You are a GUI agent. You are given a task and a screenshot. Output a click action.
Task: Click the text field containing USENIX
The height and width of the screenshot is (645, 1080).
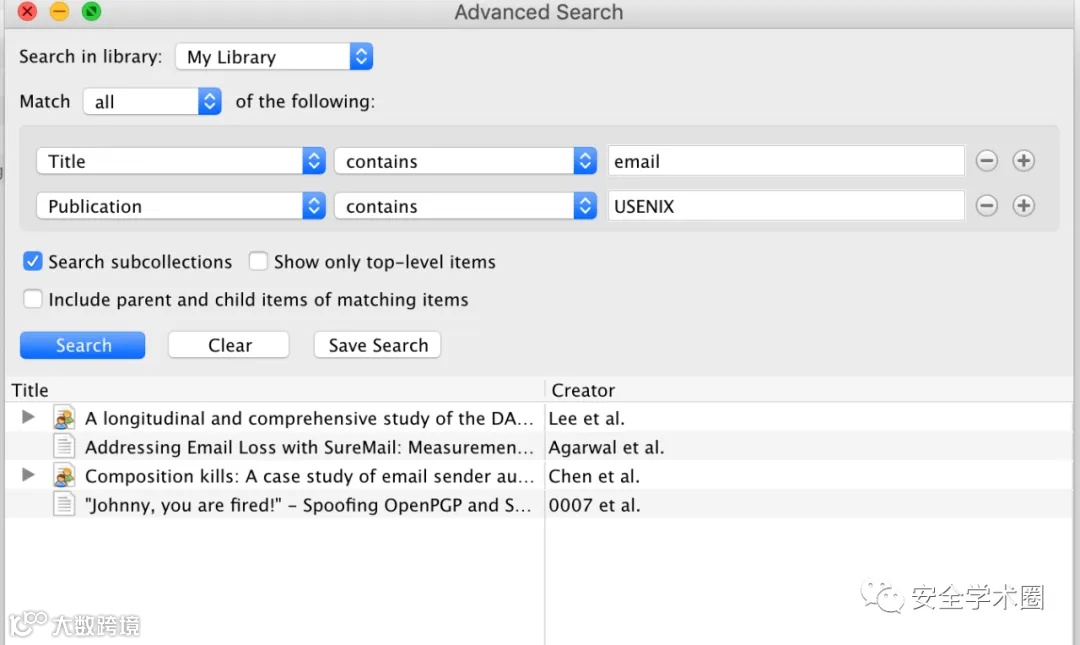click(786, 206)
